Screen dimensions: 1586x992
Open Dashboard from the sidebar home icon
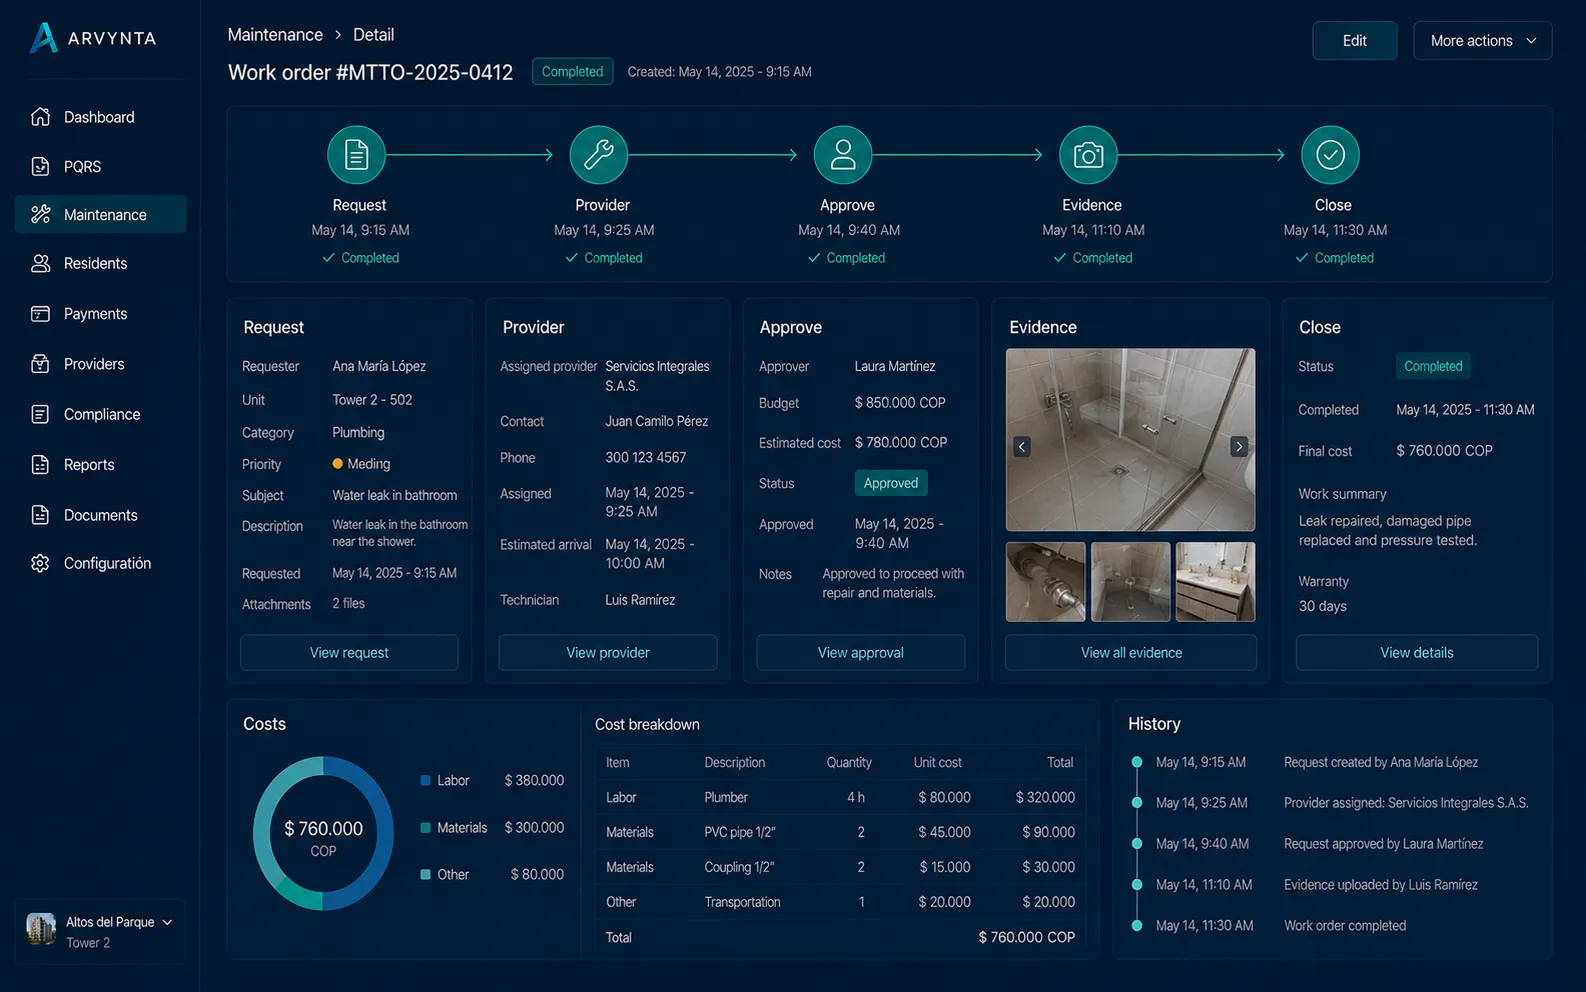[40, 117]
